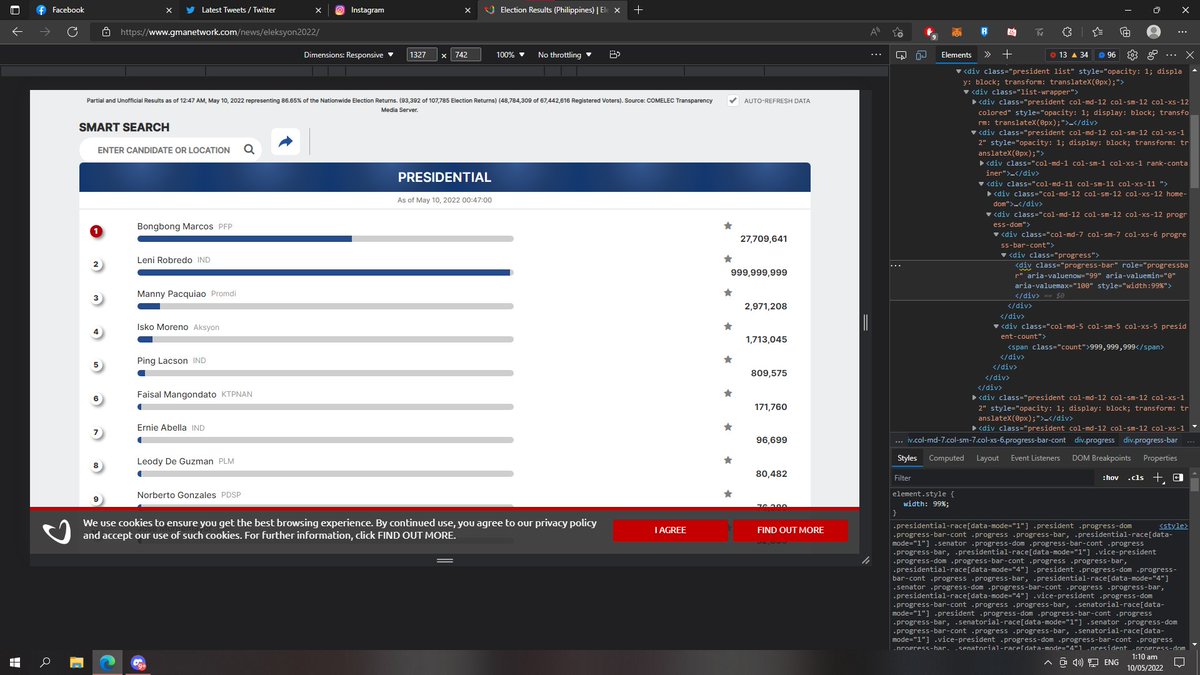Open the 100% zoom dropdown

[x=511, y=55]
